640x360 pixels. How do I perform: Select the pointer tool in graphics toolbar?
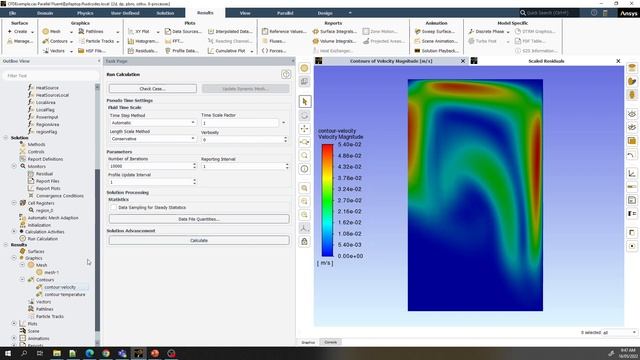(x=304, y=102)
